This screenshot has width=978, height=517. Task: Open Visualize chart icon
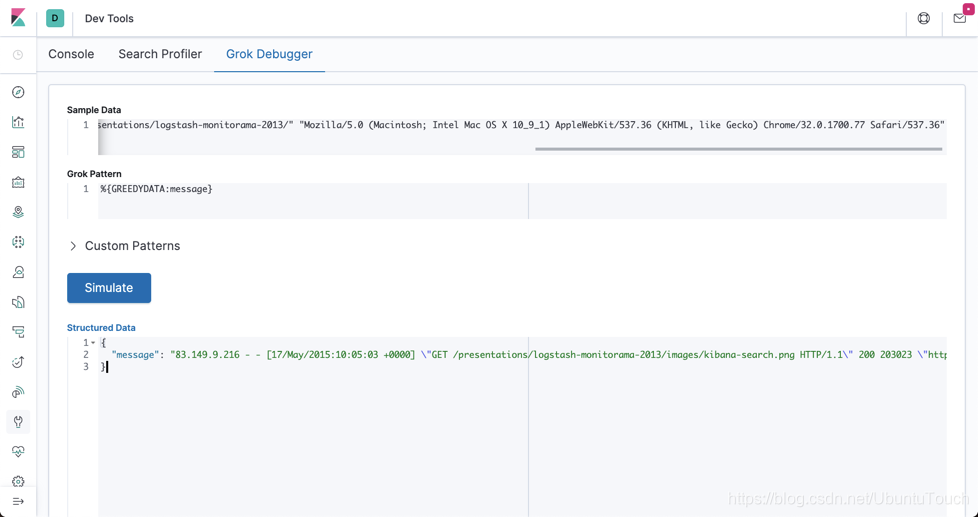(x=18, y=122)
